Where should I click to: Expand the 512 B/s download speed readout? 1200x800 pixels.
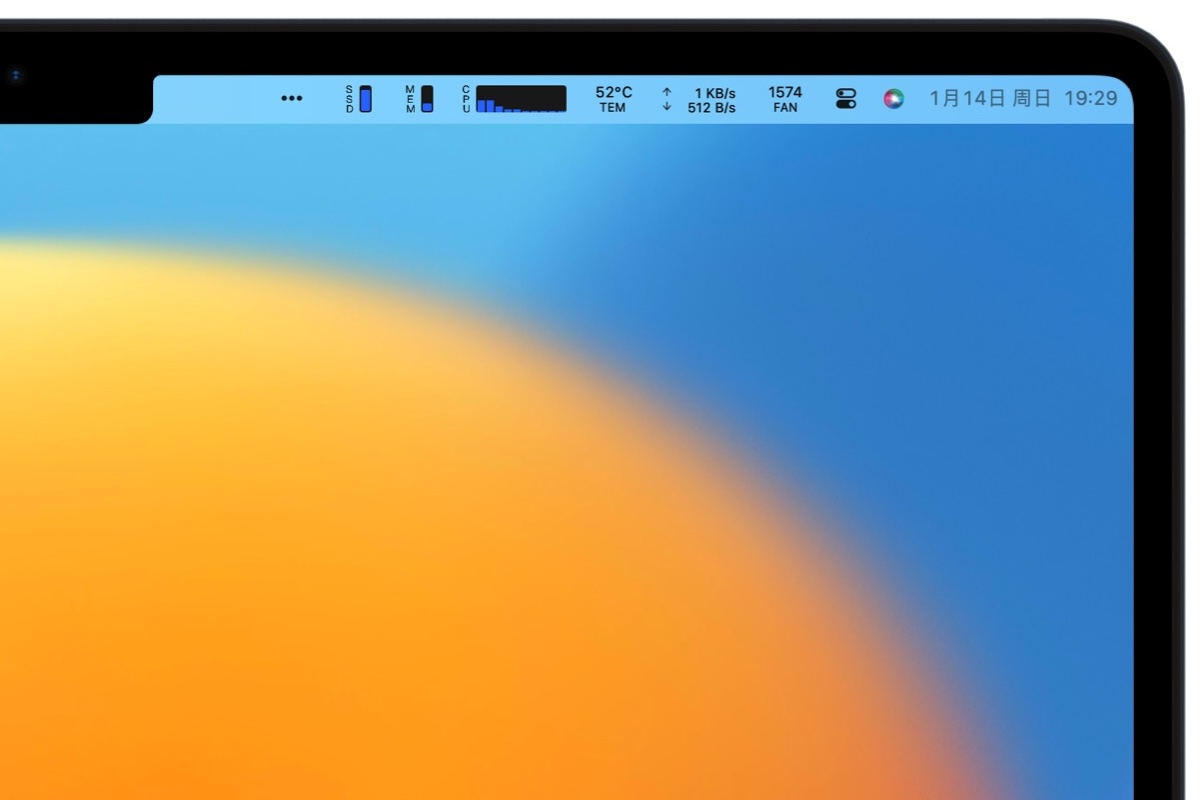(711, 108)
